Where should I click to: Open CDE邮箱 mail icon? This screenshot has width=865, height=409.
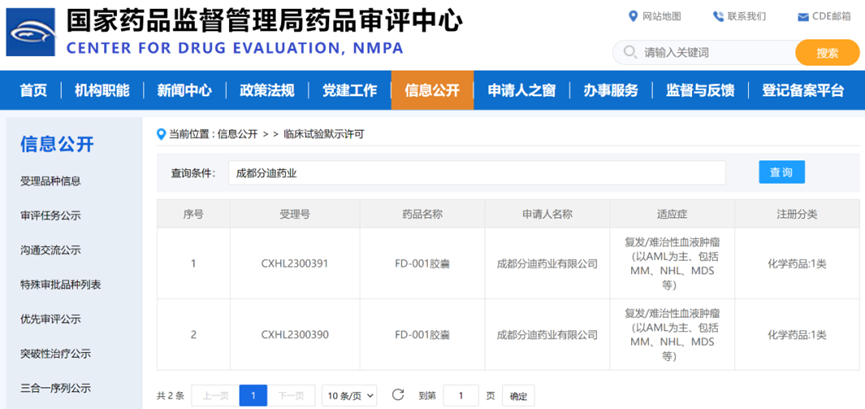point(803,17)
